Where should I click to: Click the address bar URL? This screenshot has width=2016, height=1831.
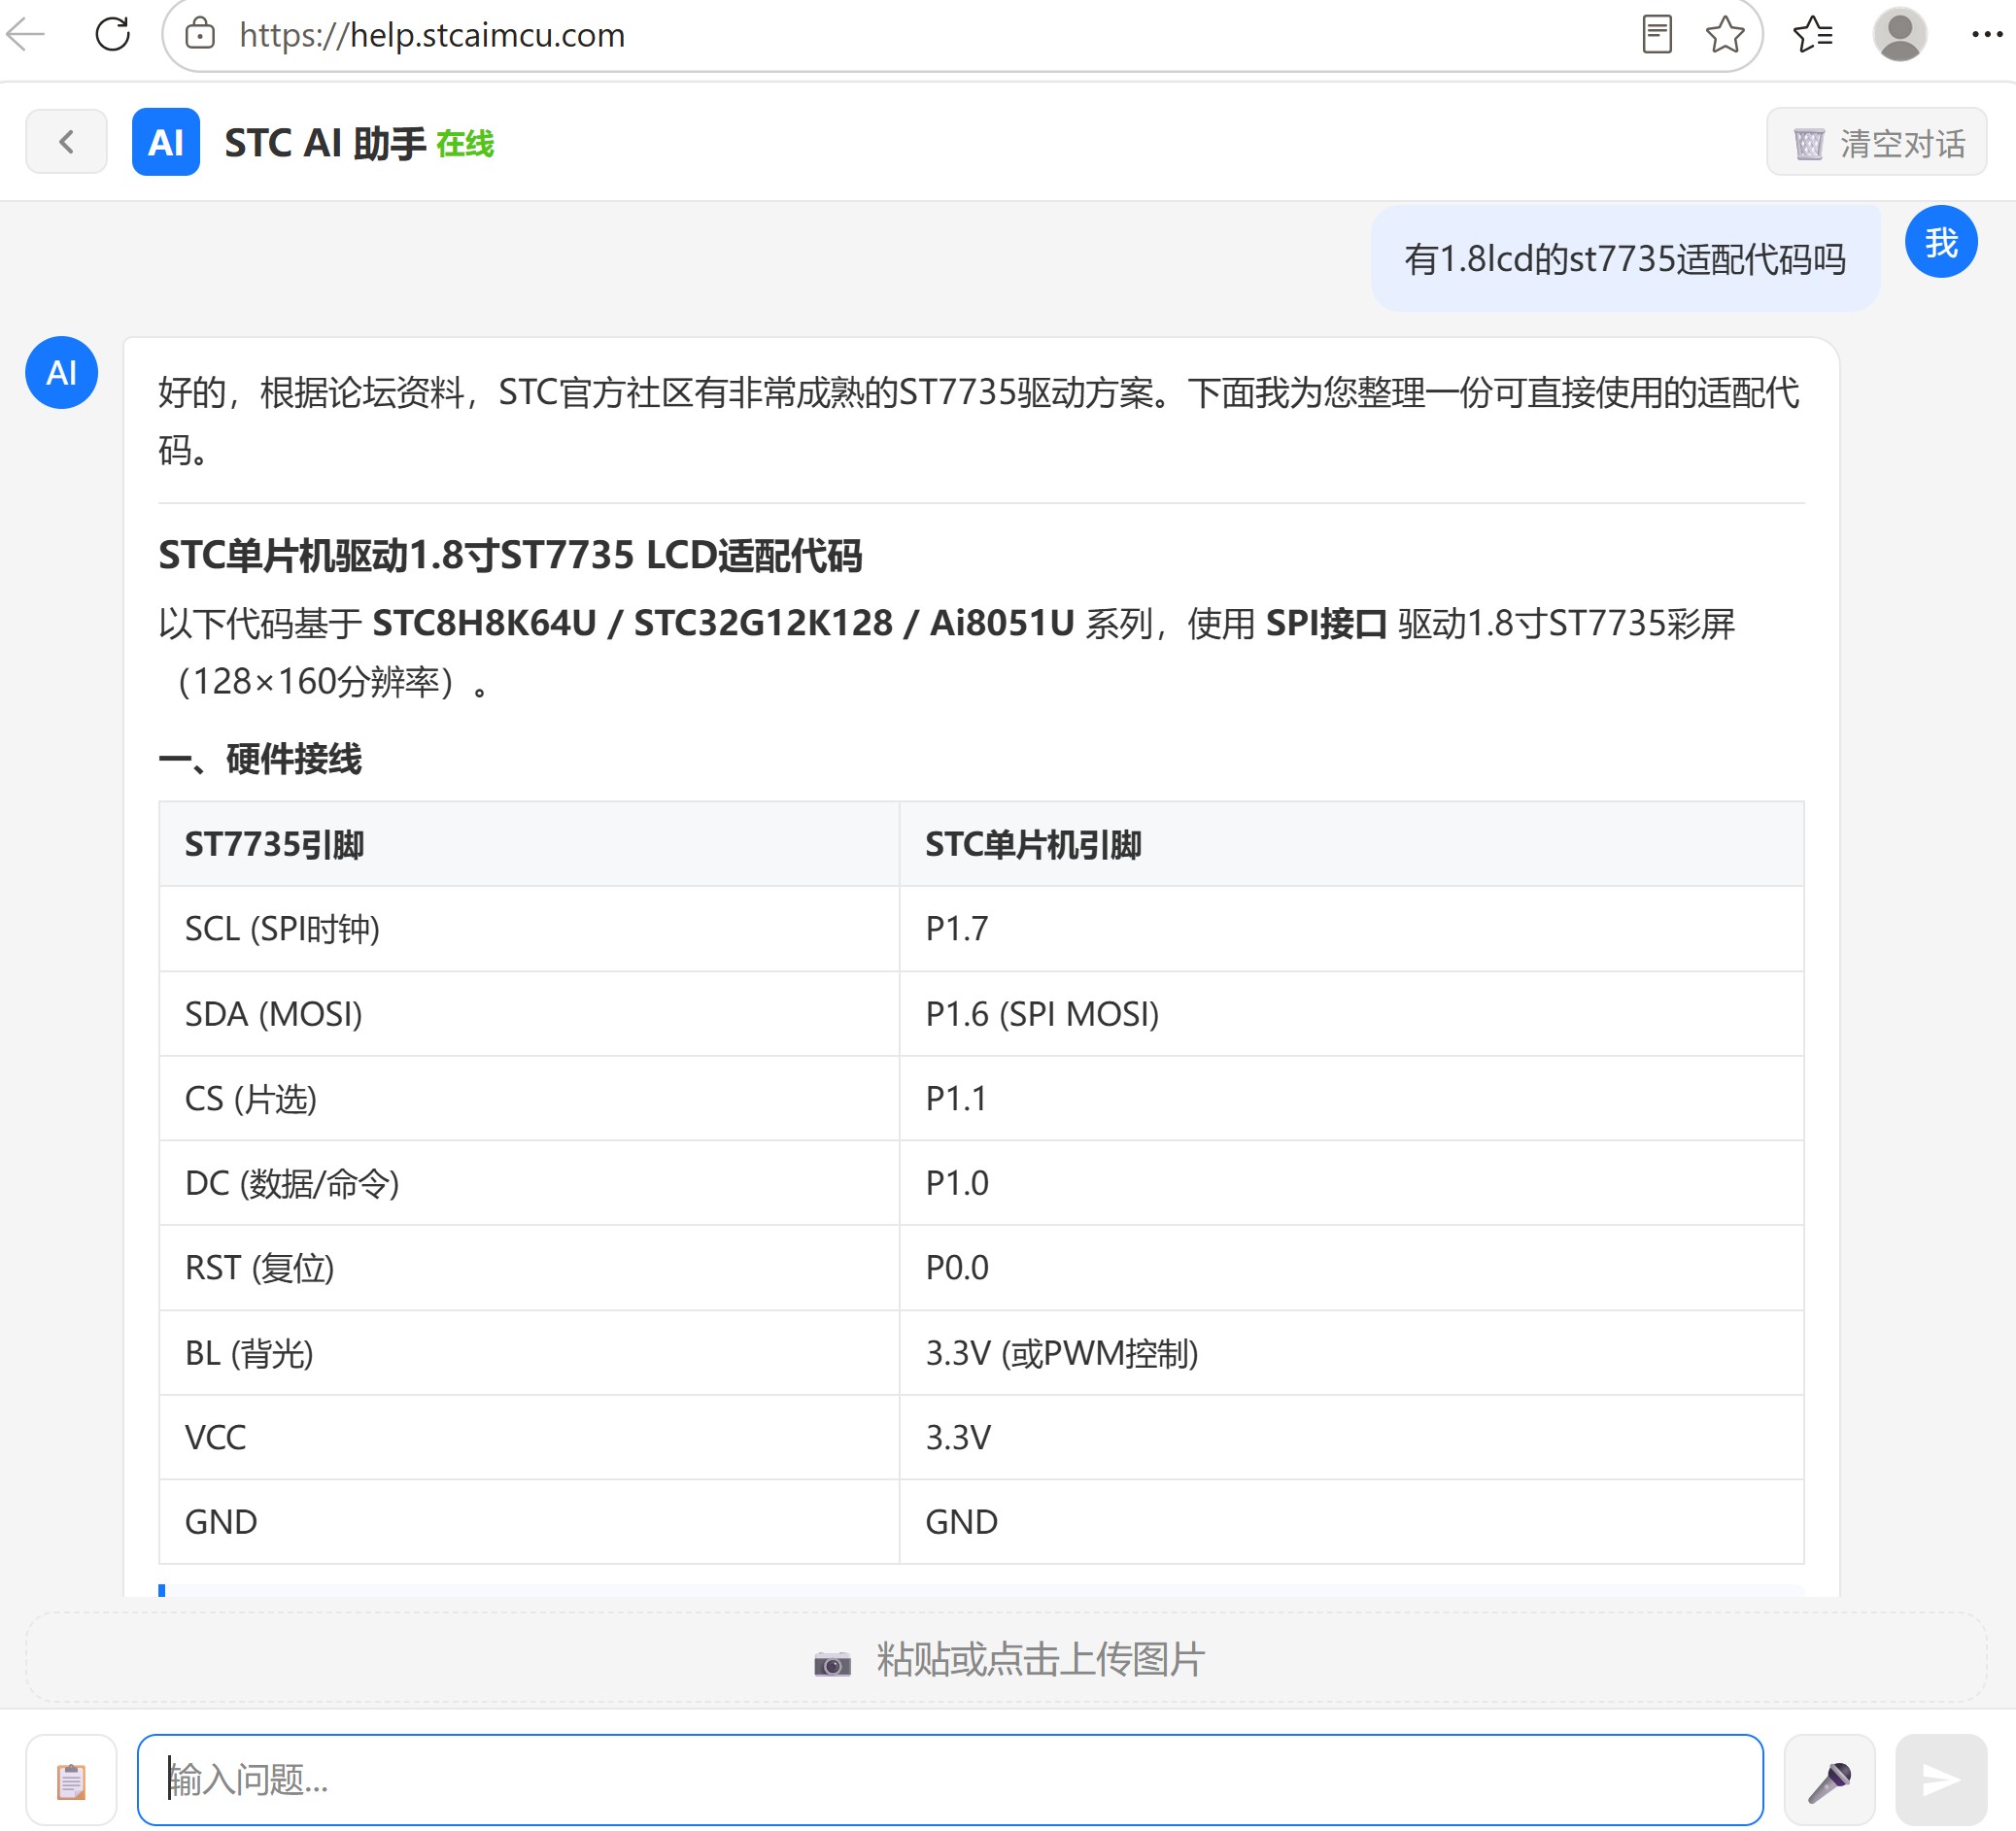432,35
